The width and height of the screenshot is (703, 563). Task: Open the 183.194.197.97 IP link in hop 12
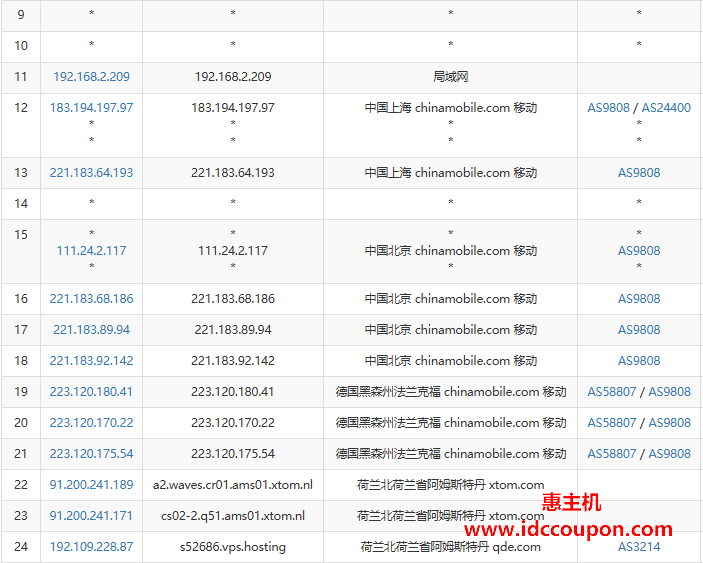(91, 108)
